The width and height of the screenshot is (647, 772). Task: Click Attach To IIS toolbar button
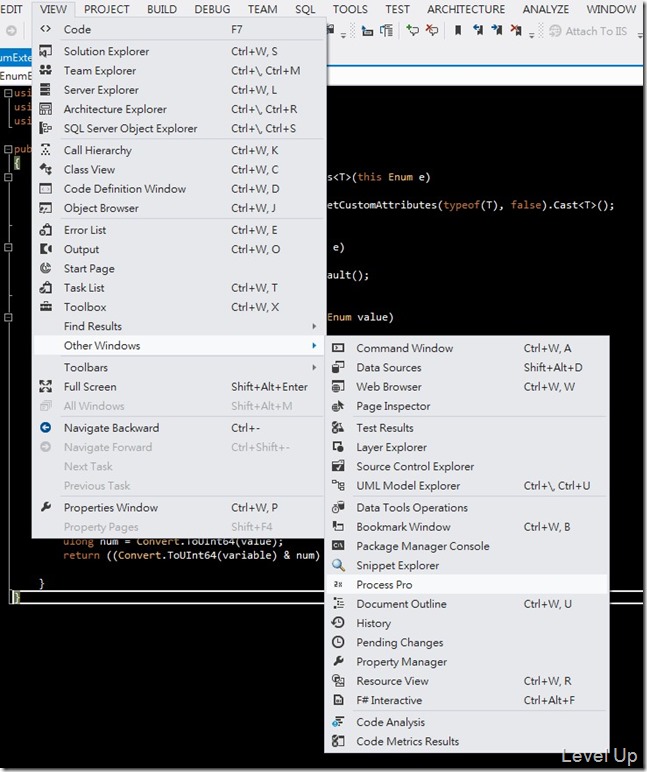coord(588,31)
